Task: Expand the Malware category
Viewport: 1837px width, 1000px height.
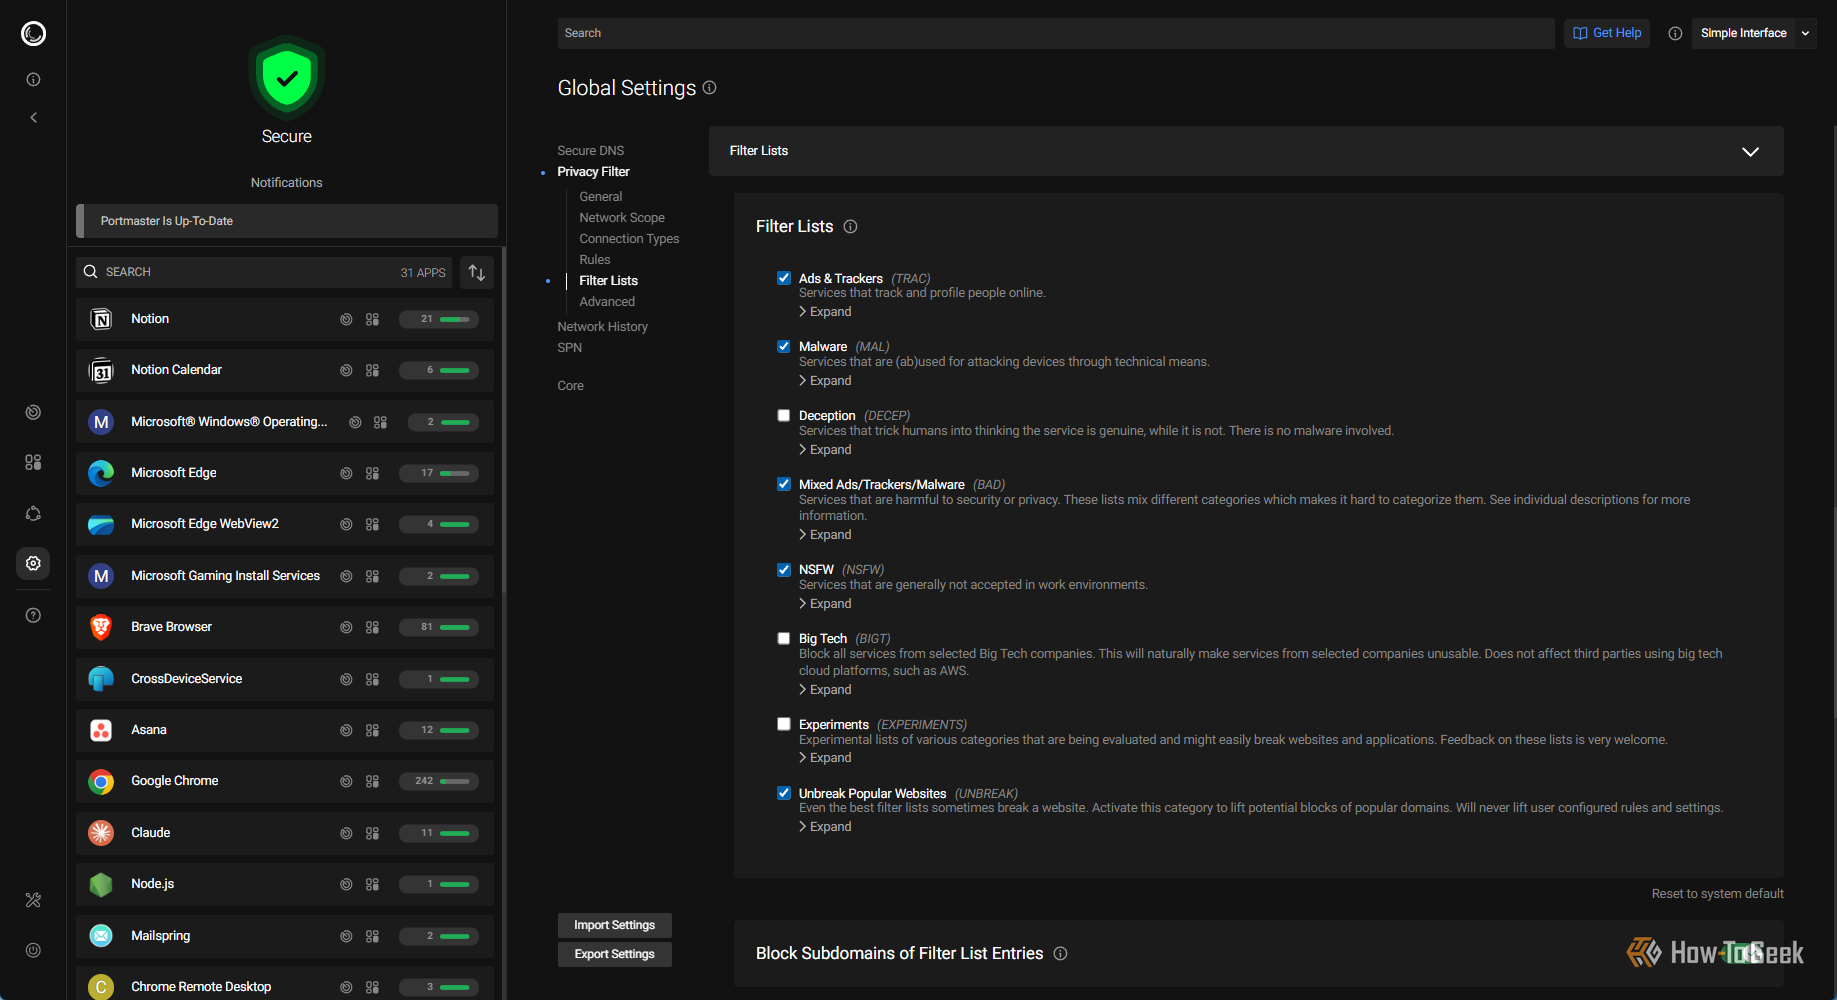Action: point(825,381)
